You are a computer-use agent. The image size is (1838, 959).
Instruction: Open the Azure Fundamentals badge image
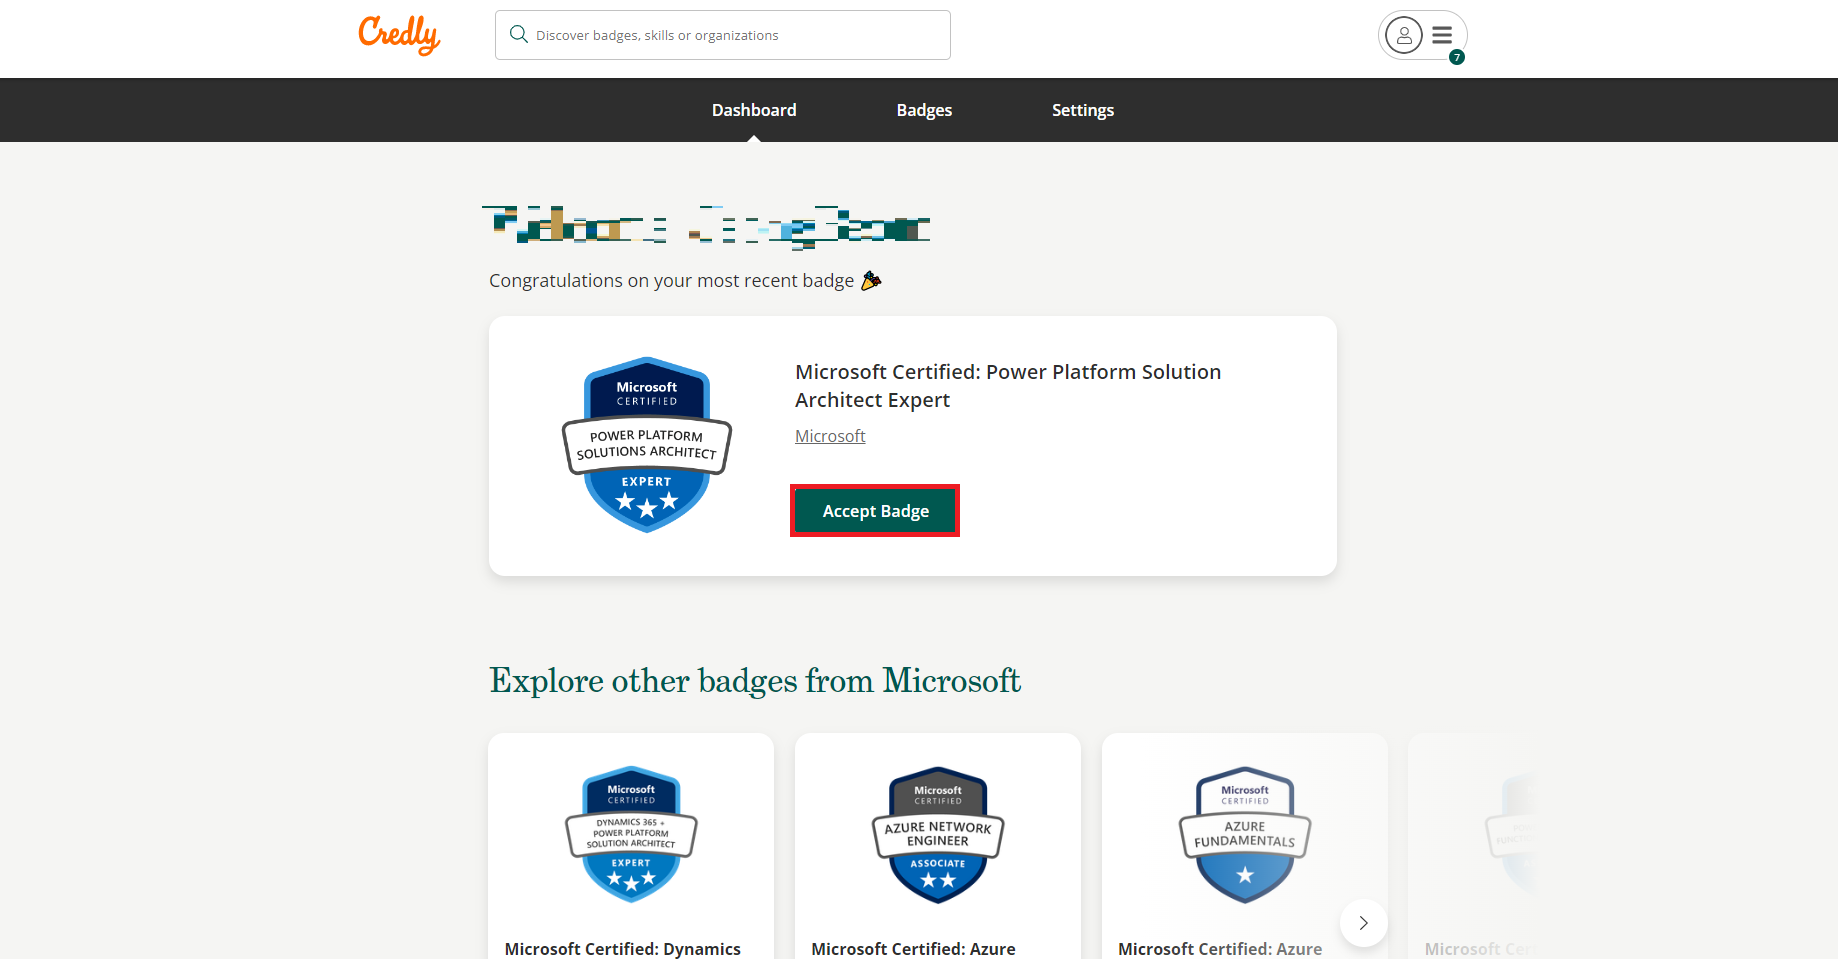pyautogui.click(x=1245, y=835)
